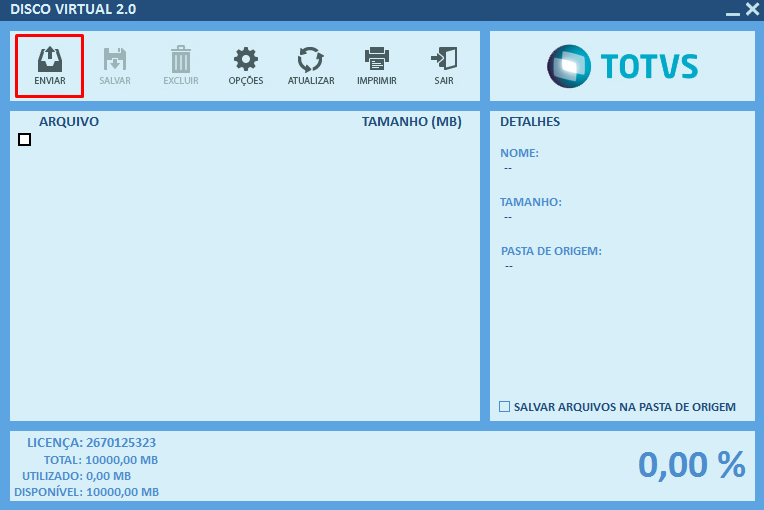The width and height of the screenshot is (764, 510).
Task: Close the Disco Virtual window
Action: pyautogui.click(x=752, y=9)
